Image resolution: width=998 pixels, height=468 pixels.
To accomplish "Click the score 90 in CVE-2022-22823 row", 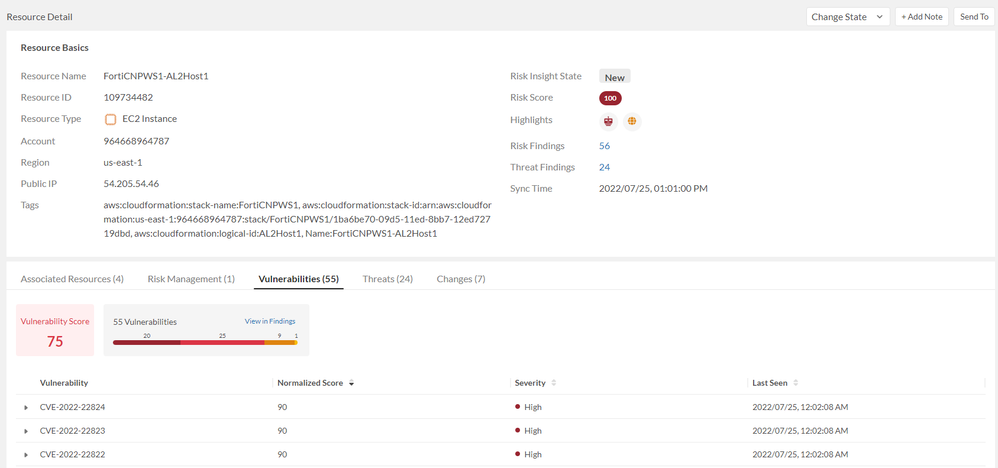I will pyautogui.click(x=283, y=431).
